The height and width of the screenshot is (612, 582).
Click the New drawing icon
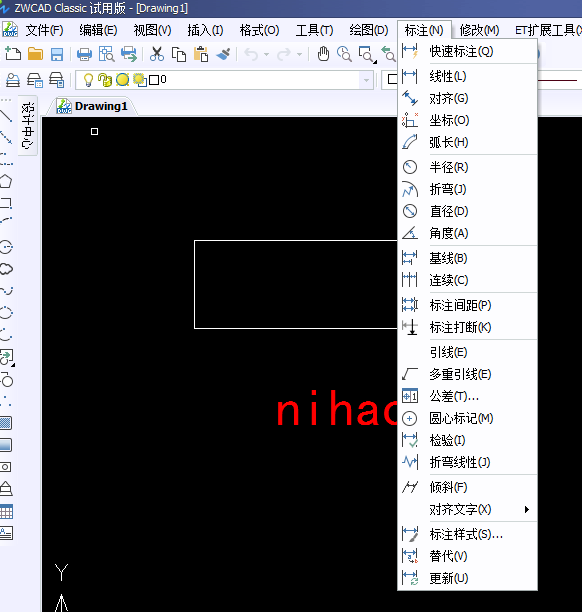point(13,54)
